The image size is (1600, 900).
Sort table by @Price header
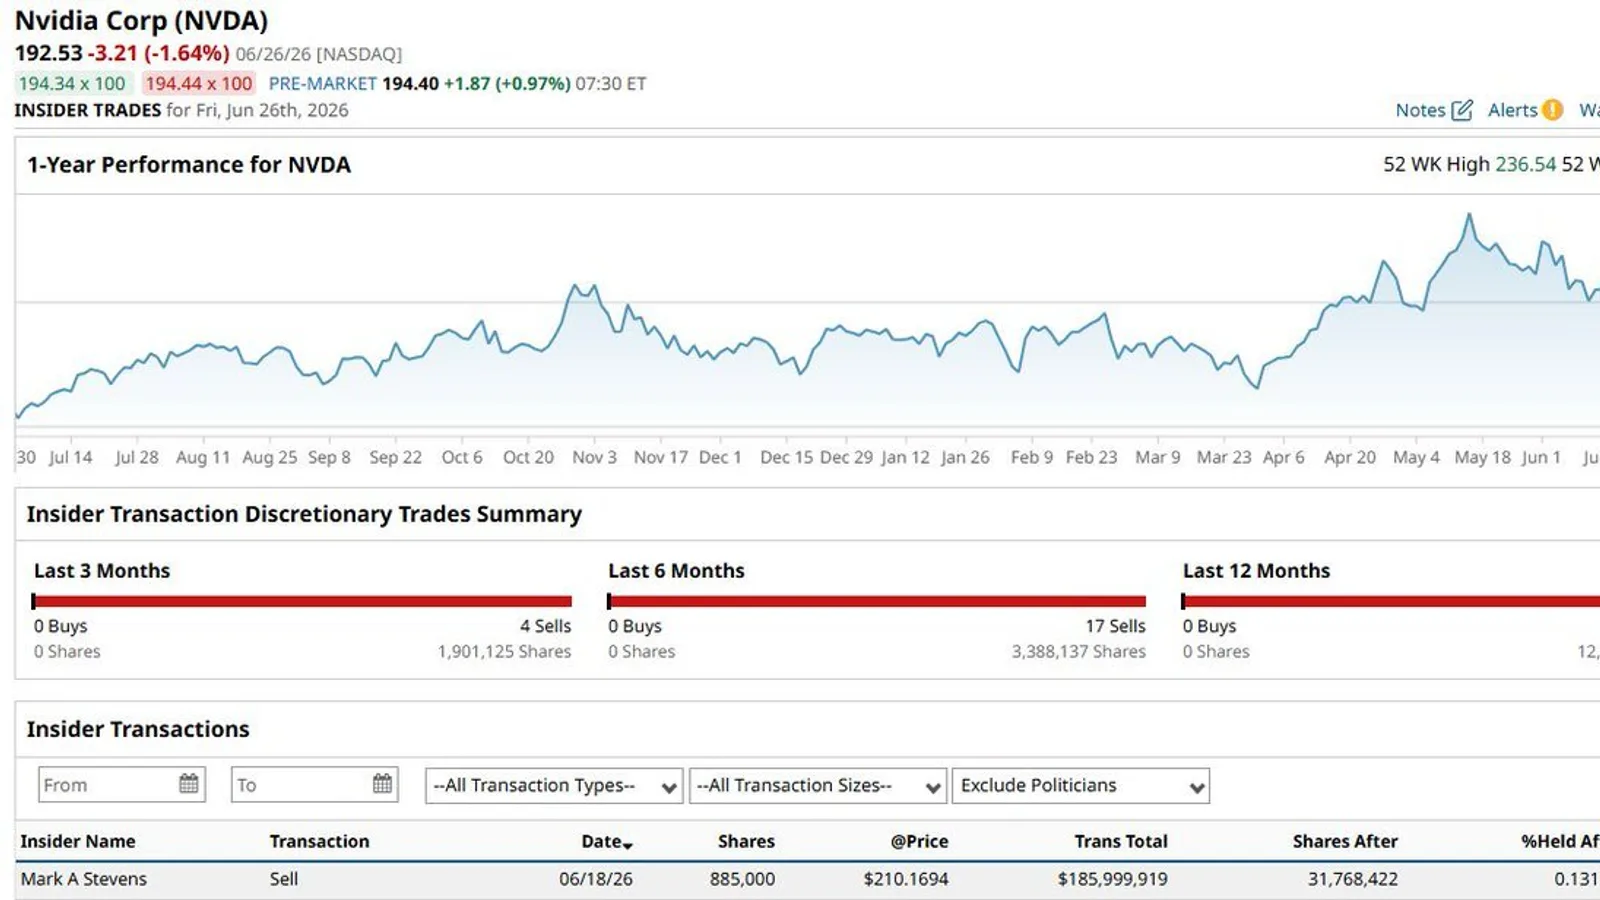[x=919, y=841]
